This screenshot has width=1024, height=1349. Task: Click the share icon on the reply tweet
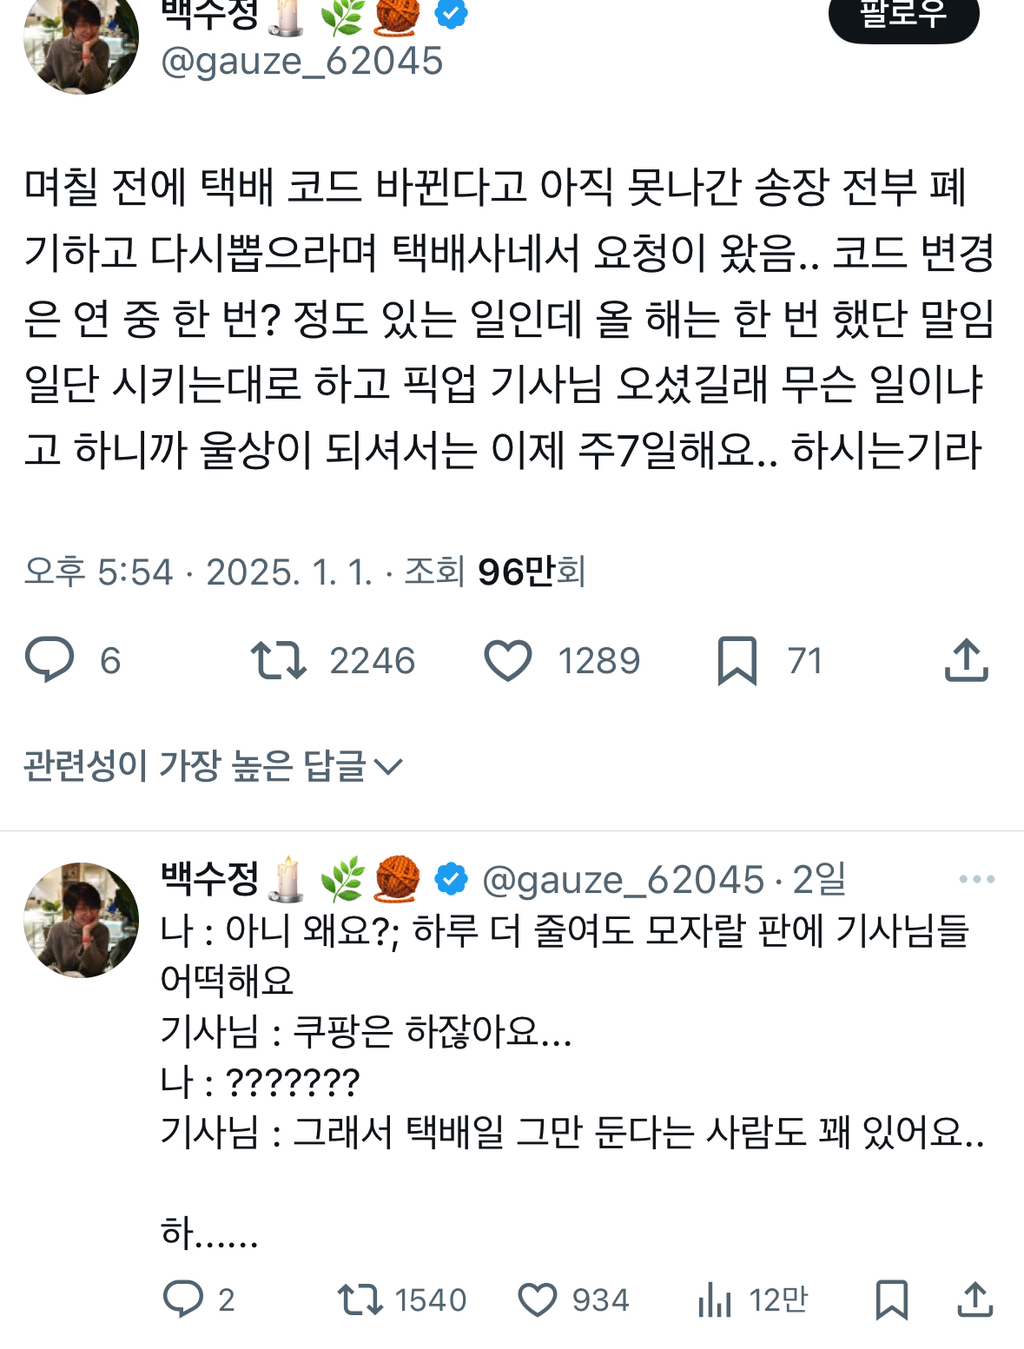tap(976, 1300)
